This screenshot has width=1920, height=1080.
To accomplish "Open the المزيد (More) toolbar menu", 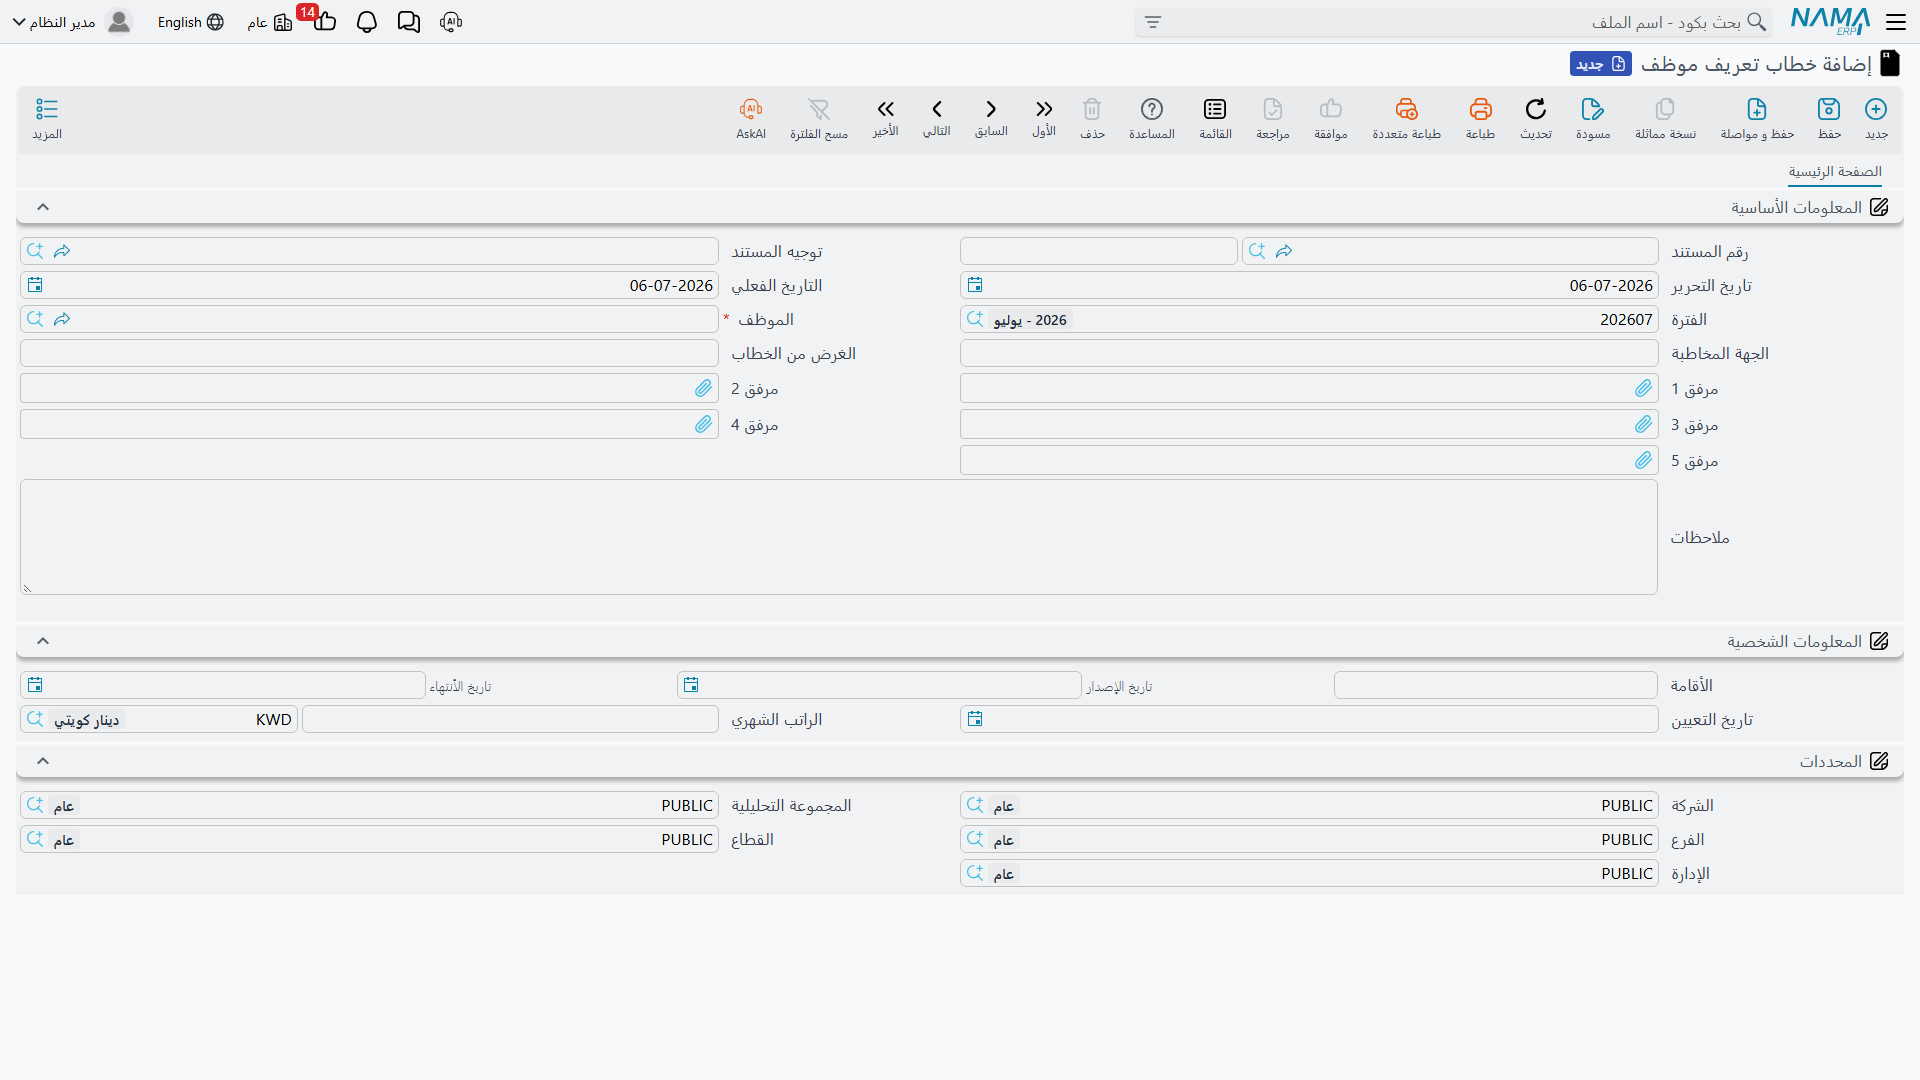I will pyautogui.click(x=47, y=109).
